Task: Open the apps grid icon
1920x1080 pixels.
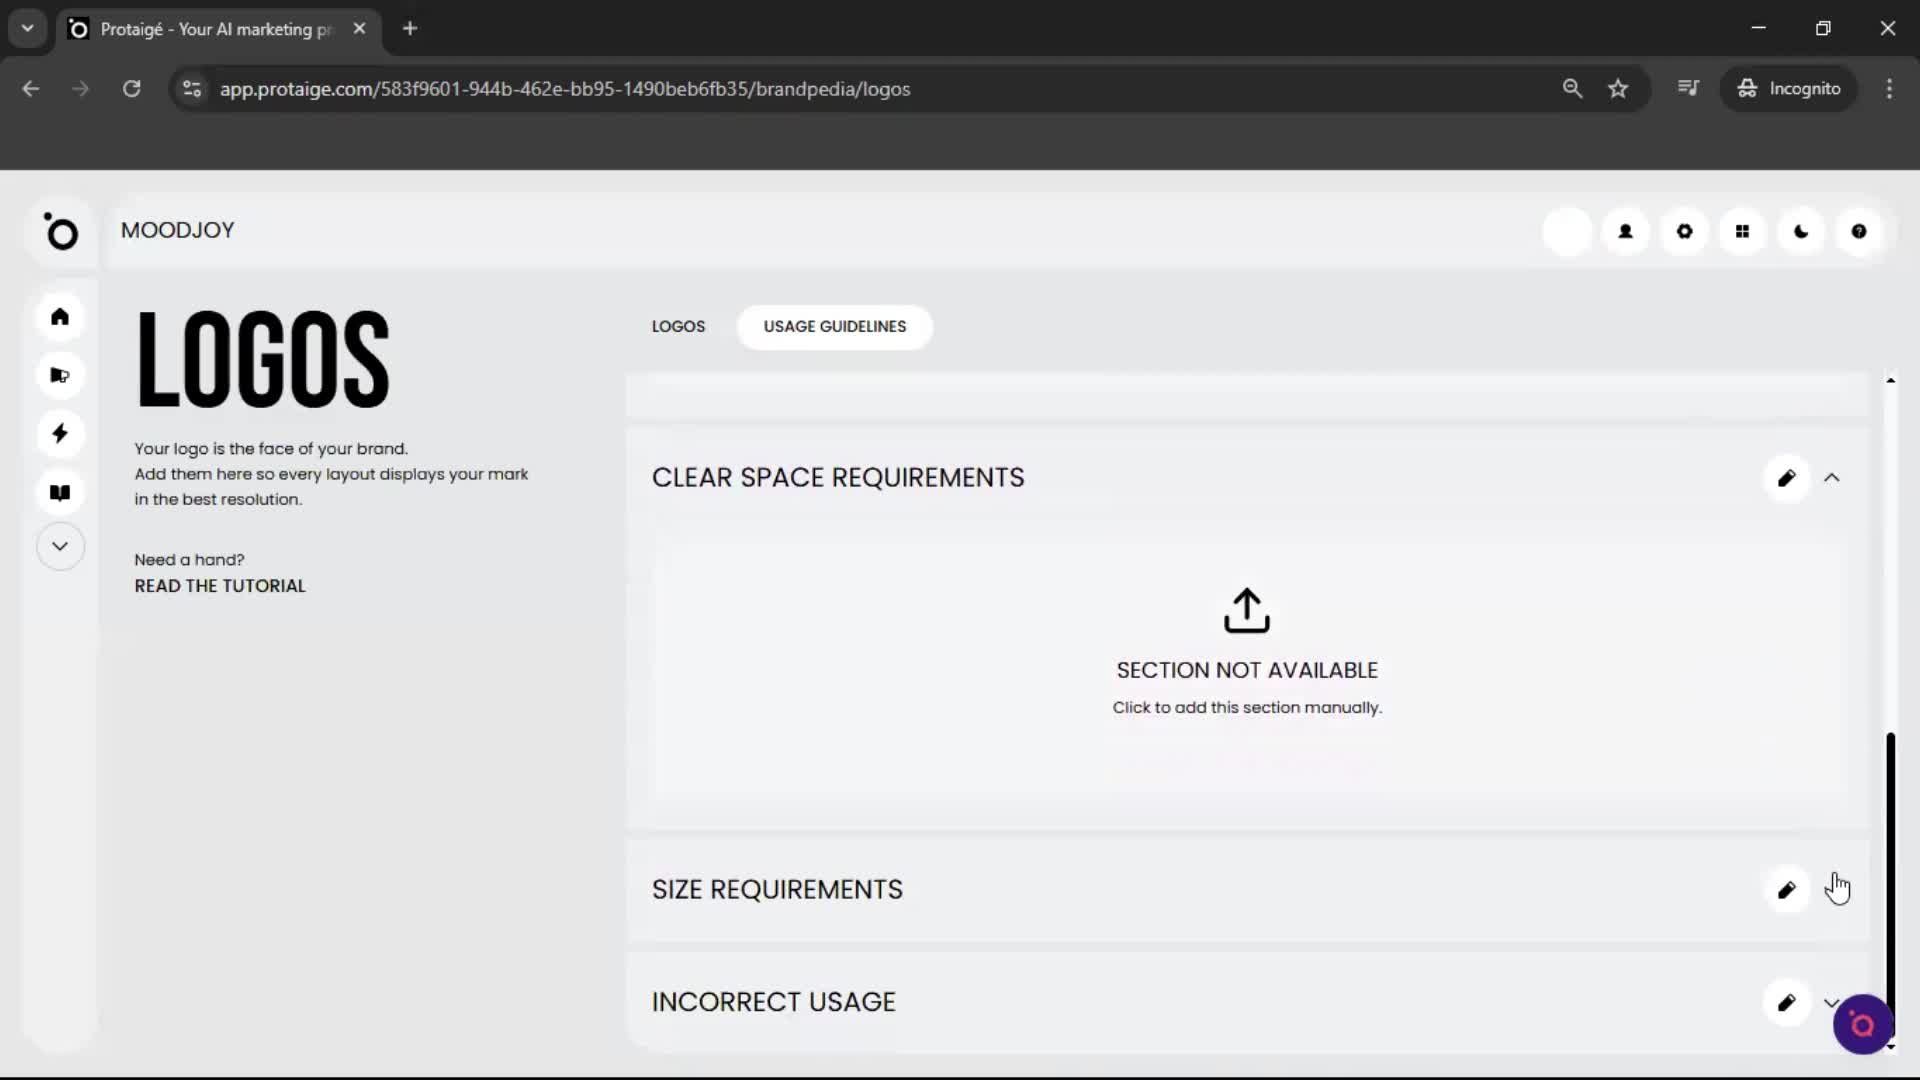Action: 1742,231
